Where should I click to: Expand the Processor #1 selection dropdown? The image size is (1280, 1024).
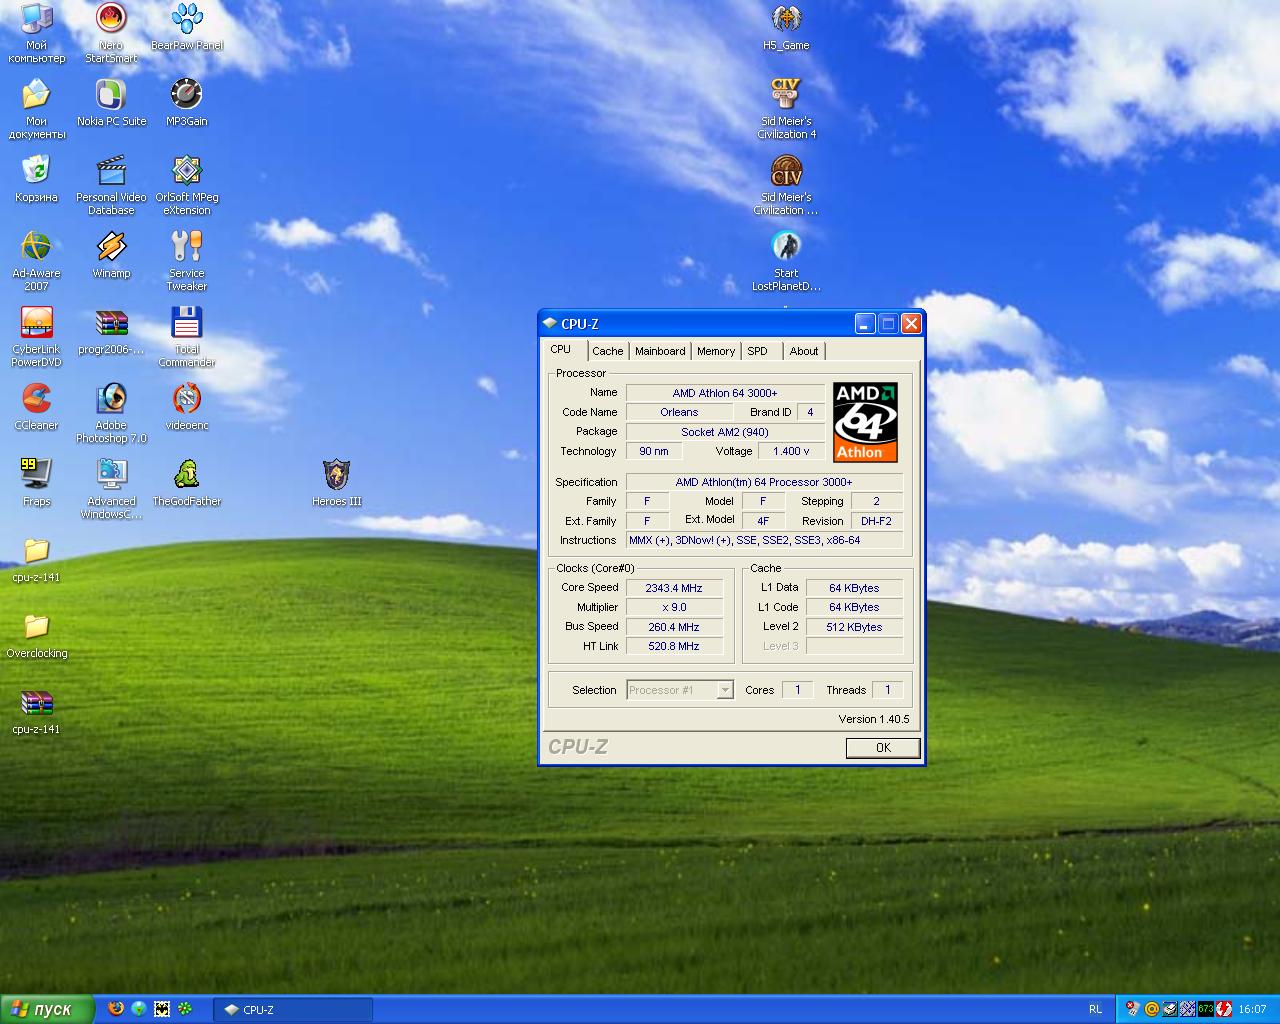pos(725,690)
